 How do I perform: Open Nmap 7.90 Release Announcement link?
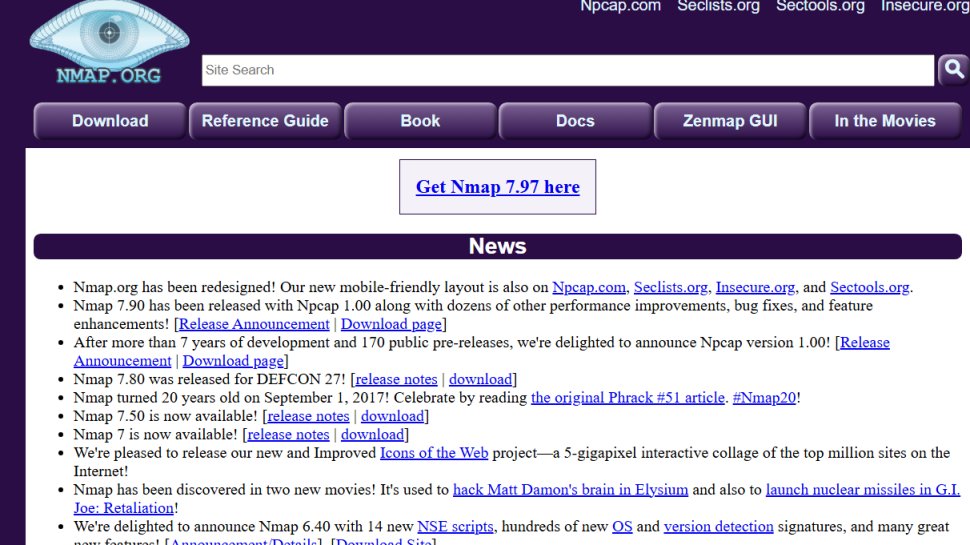254,324
